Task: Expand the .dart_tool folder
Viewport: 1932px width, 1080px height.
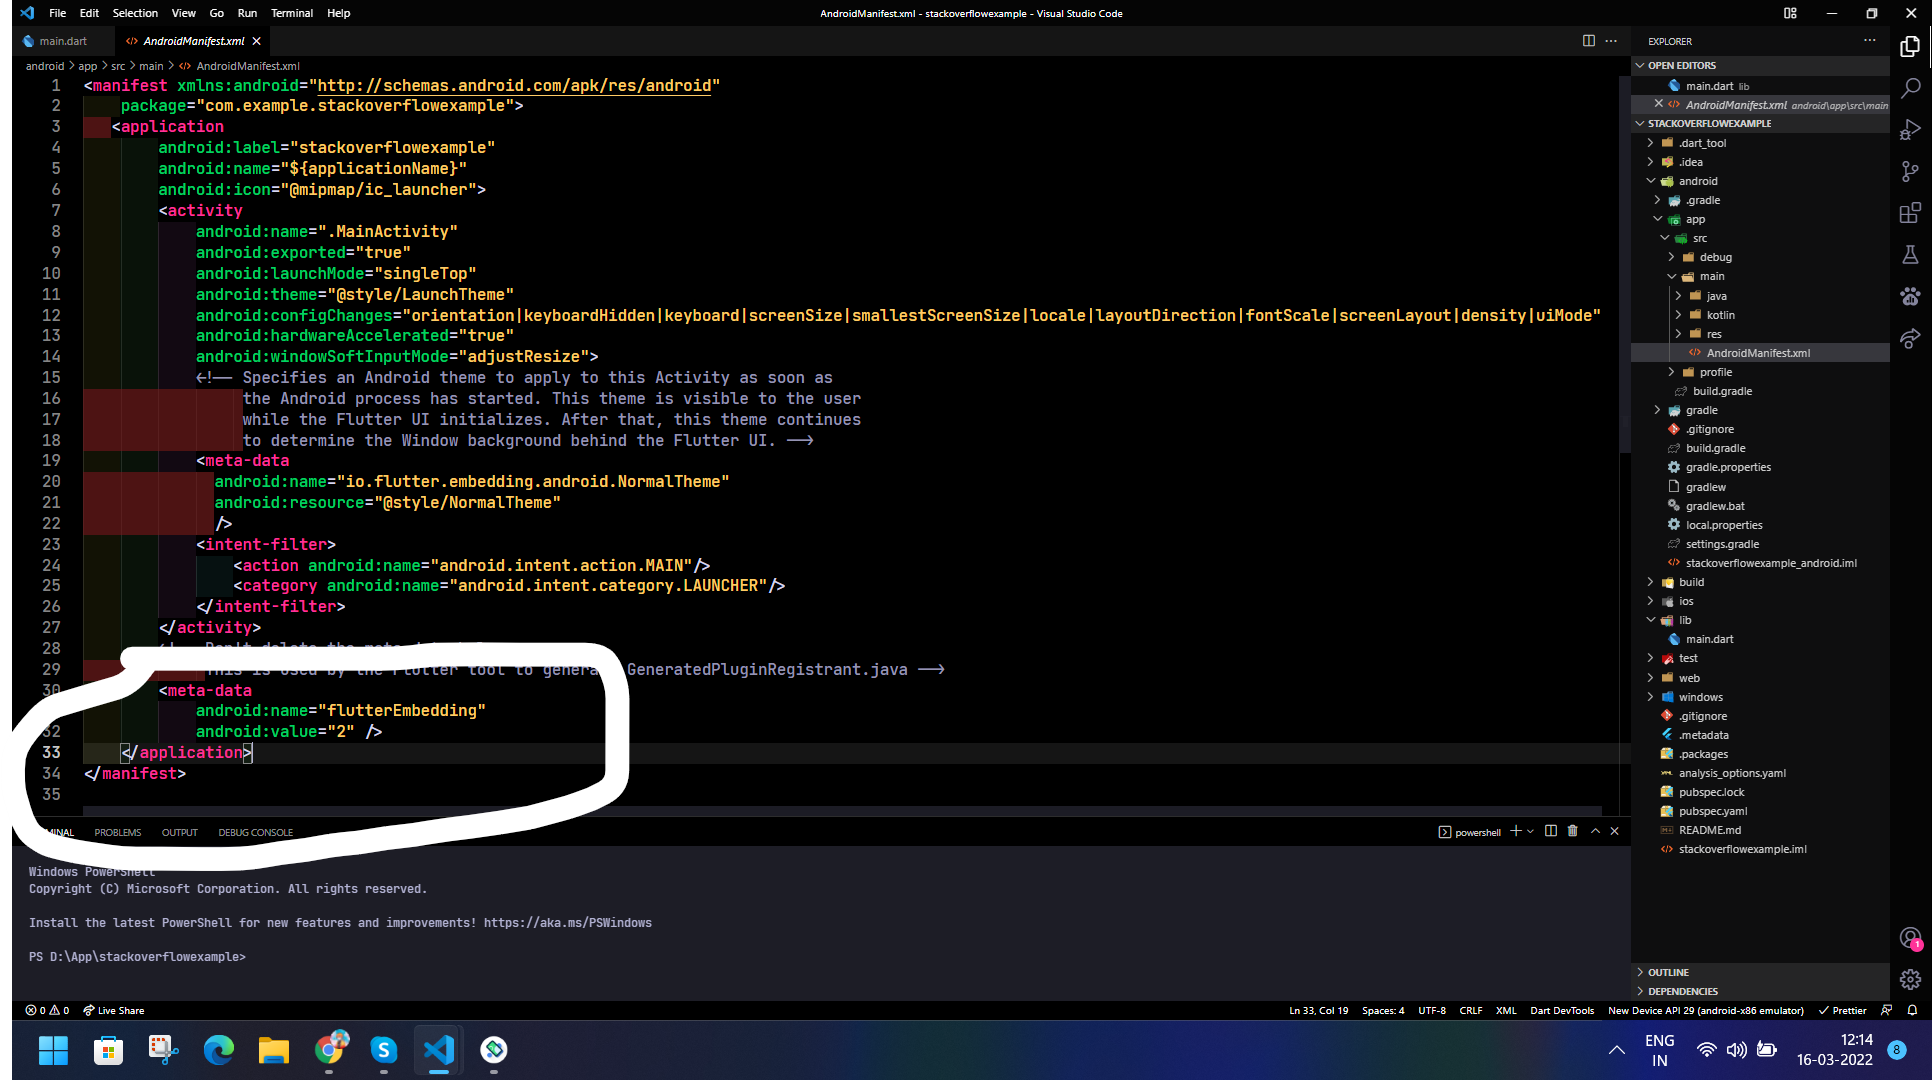Action: click(1760, 143)
